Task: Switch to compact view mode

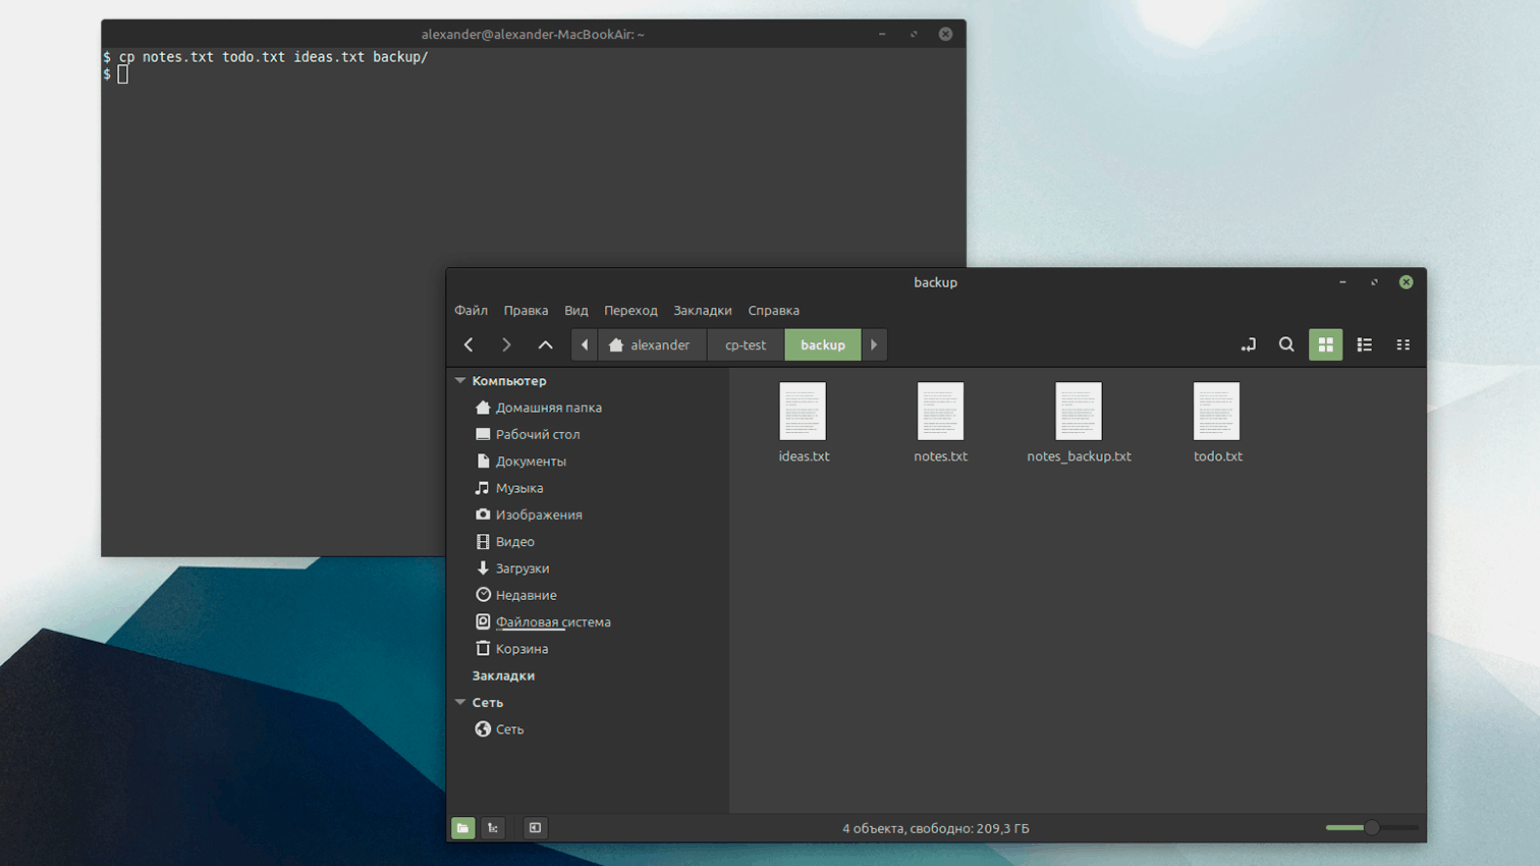Action: (1403, 345)
